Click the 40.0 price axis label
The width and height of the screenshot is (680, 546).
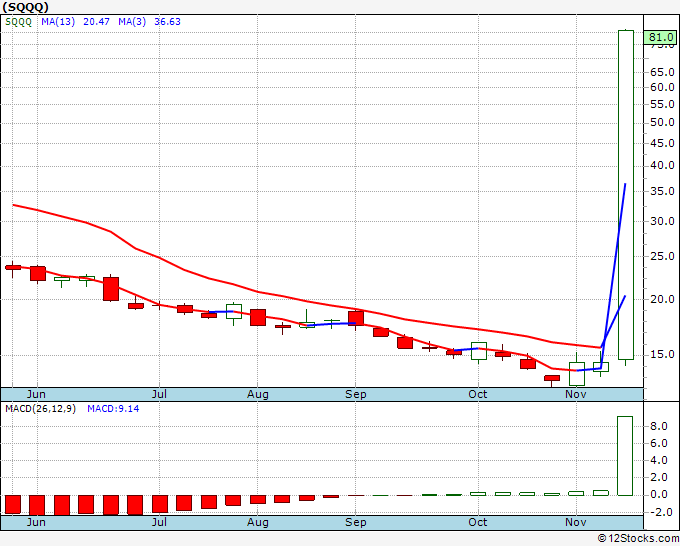point(662,165)
